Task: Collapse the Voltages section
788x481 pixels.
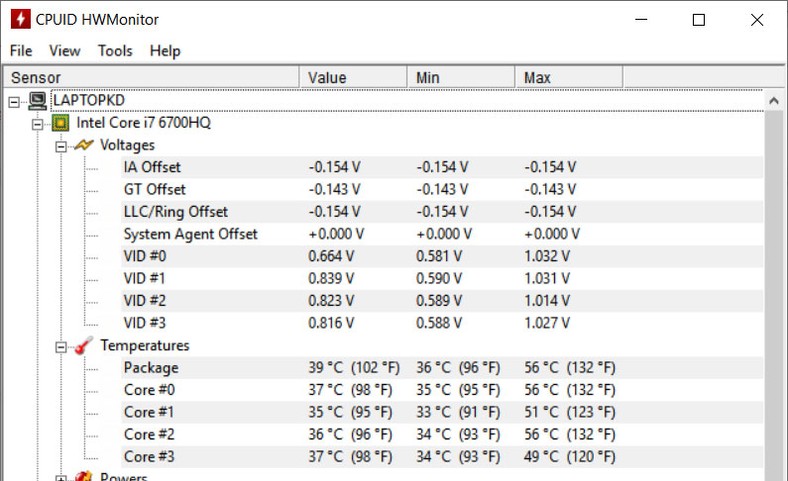Action: coord(61,147)
